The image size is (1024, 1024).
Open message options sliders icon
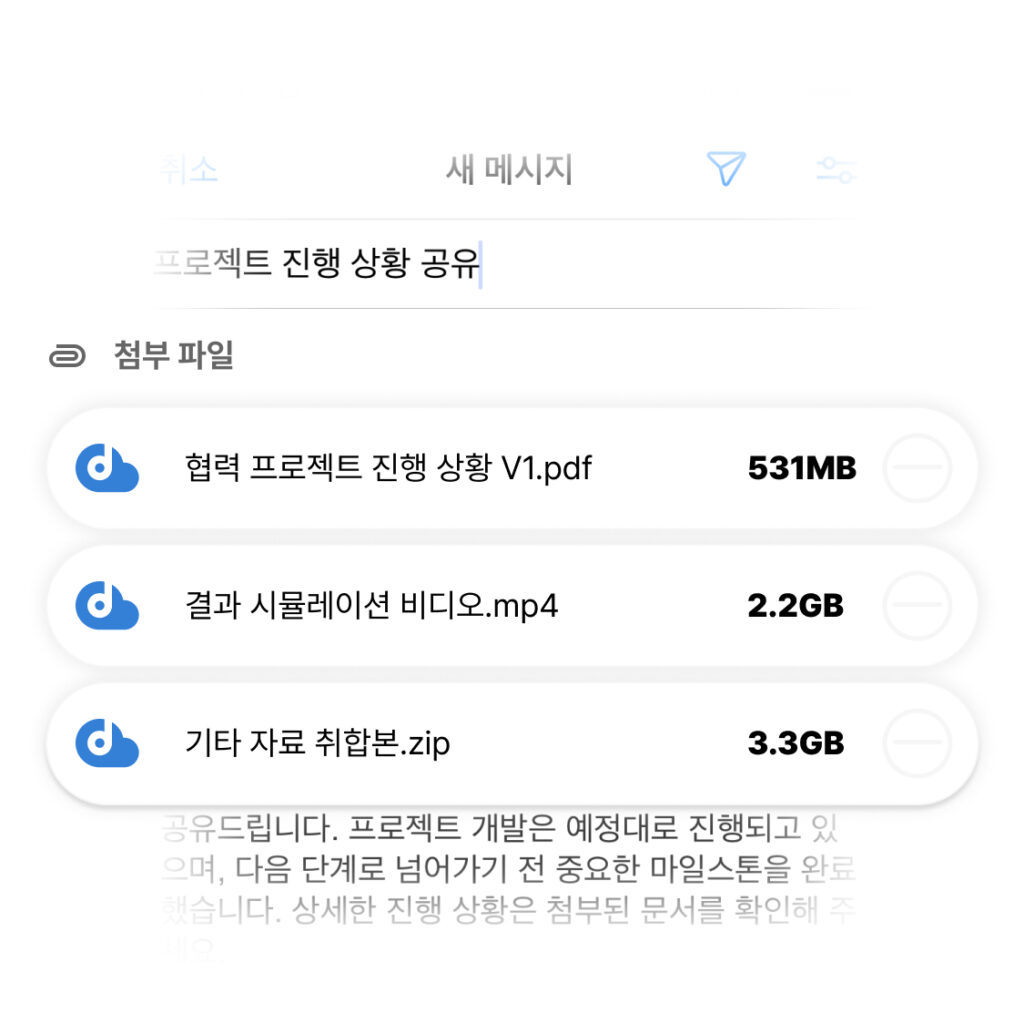(x=835, y=170)
